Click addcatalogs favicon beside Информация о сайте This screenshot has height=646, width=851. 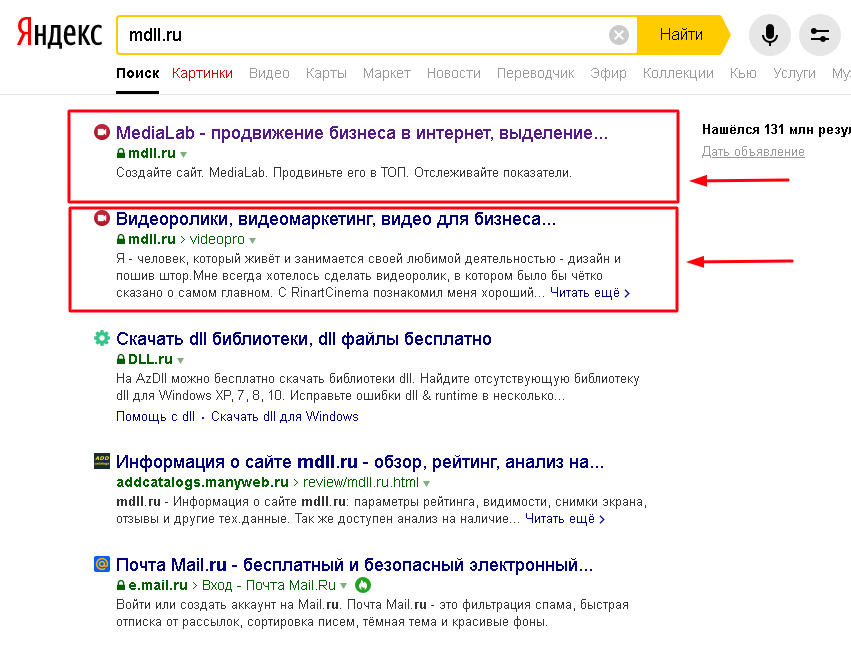pyautogui.click(x=101, y=461)
